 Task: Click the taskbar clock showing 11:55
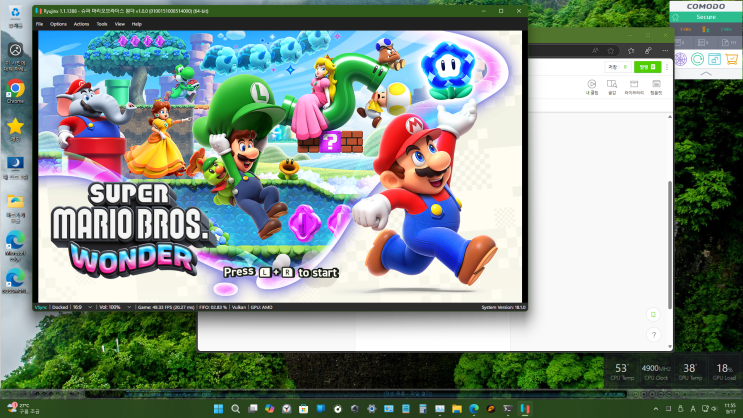[730, 409]
